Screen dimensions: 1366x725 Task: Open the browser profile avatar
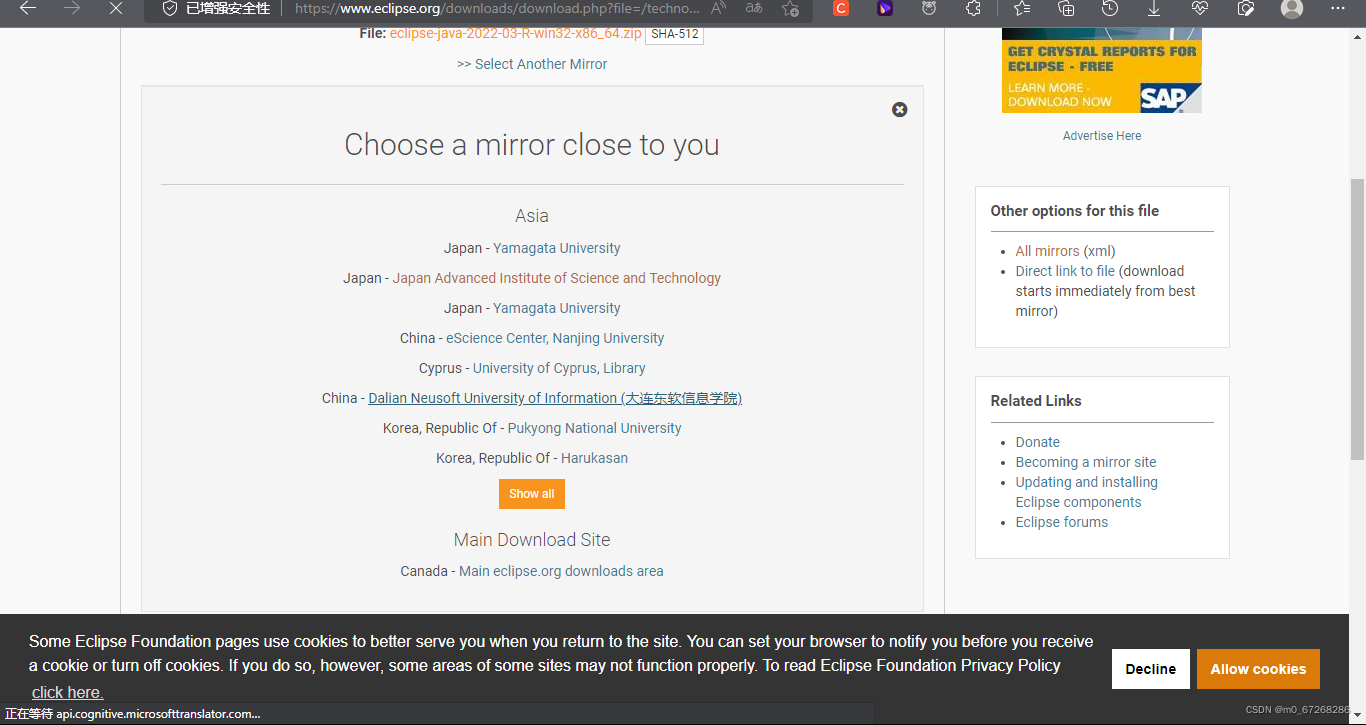click(x=1292, y=9)
